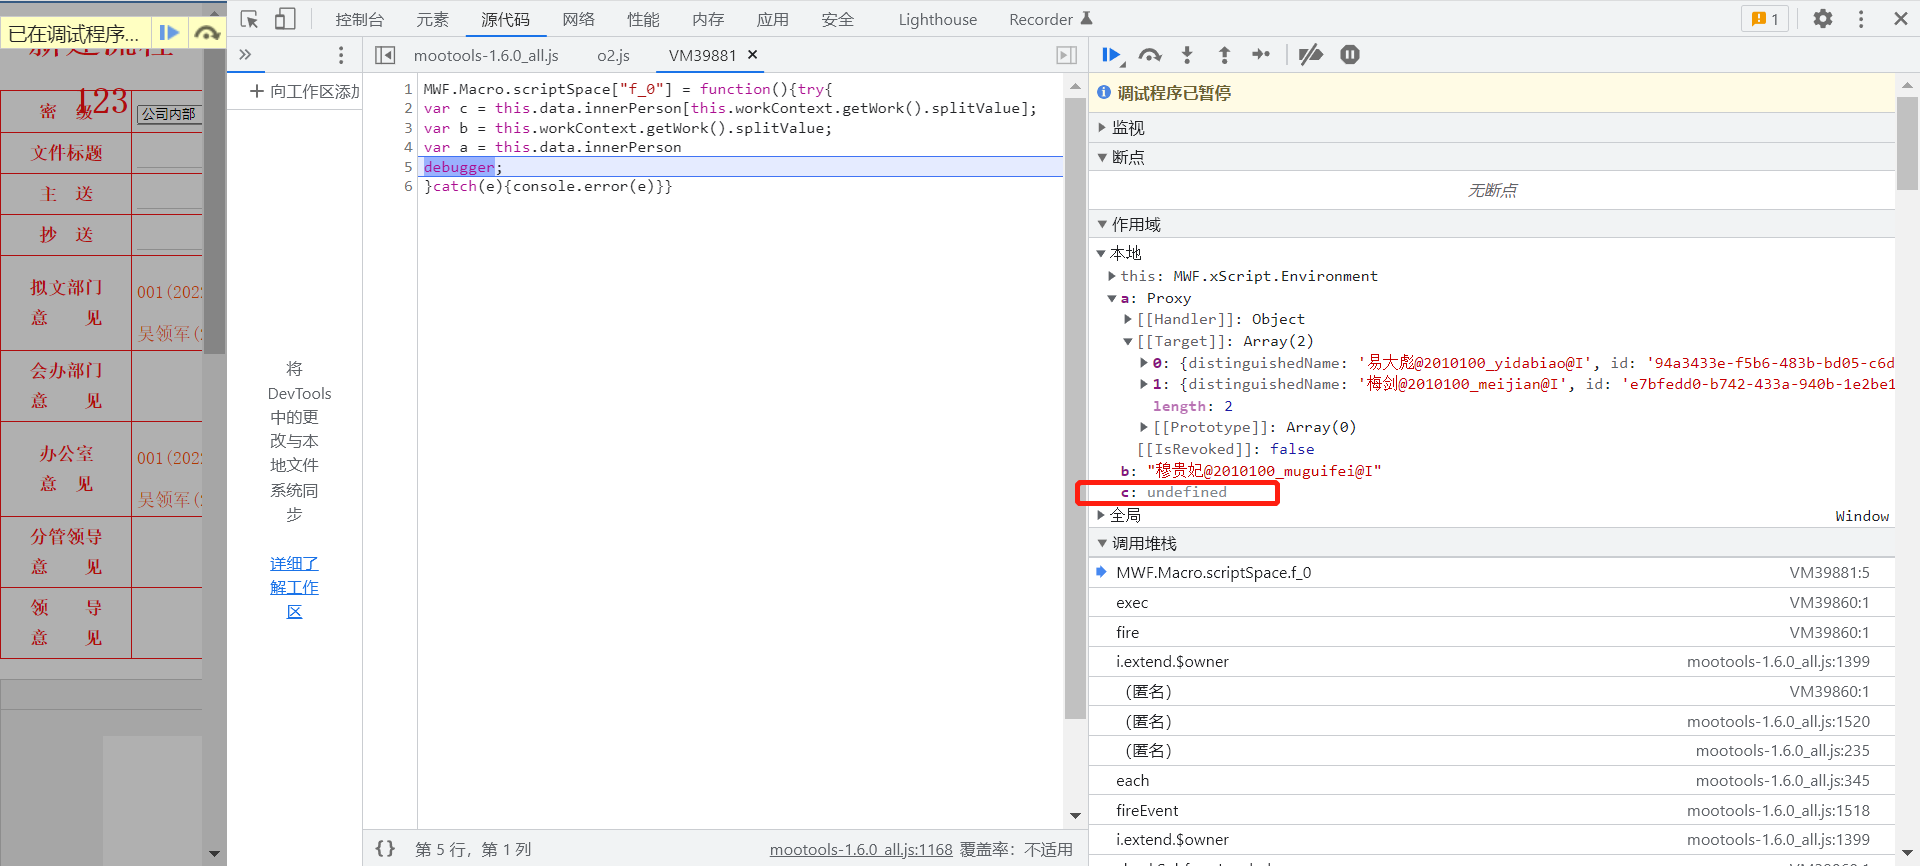1920x866 pixels.
Task: Switch to the 控制台 console tab
Action: [359, 19]
